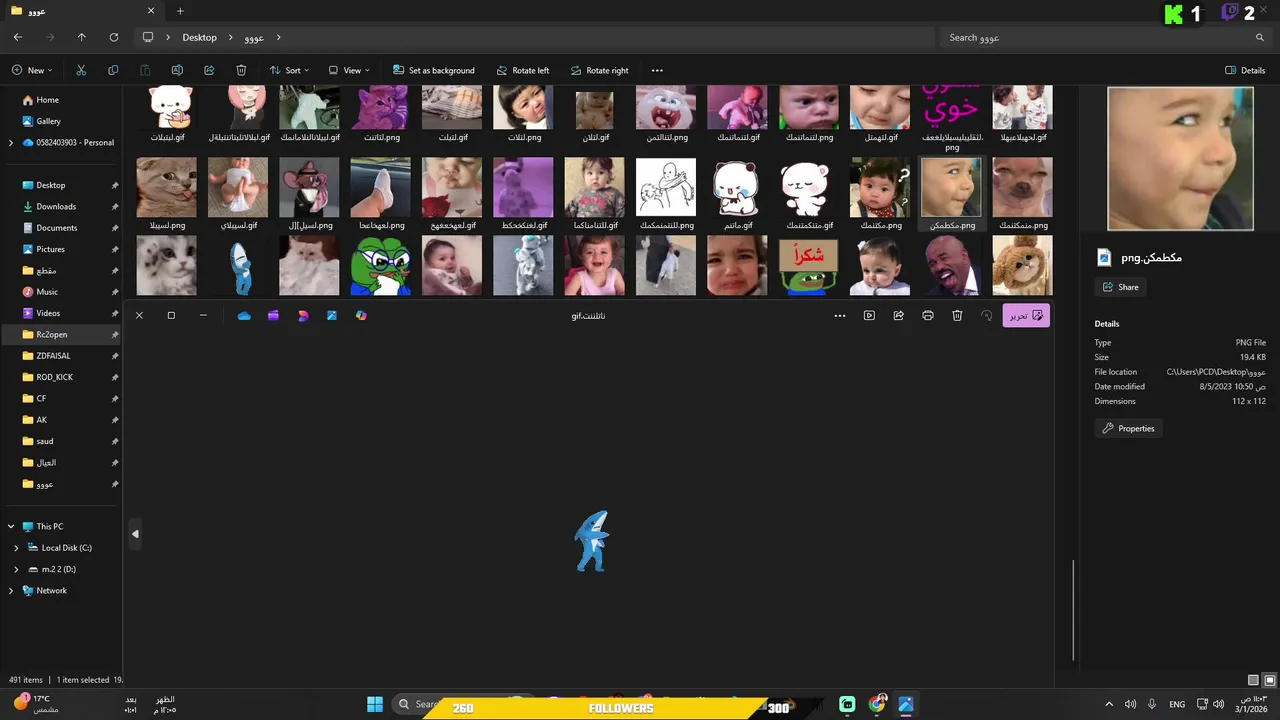Go up one folder level with the Up arrow
The height and width of the screenshot is (720, 1280).
click(82, 37)
